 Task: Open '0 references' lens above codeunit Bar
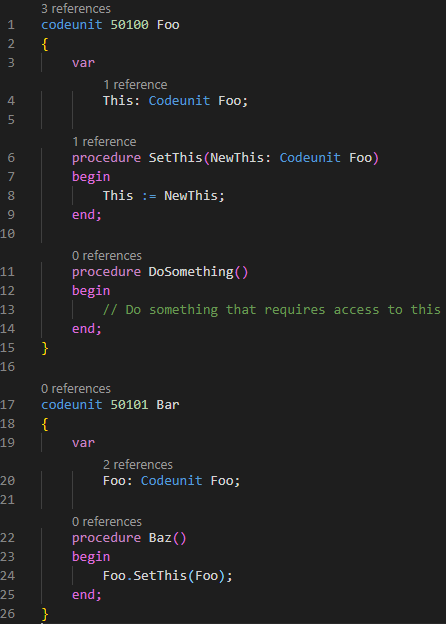point(76,388)
